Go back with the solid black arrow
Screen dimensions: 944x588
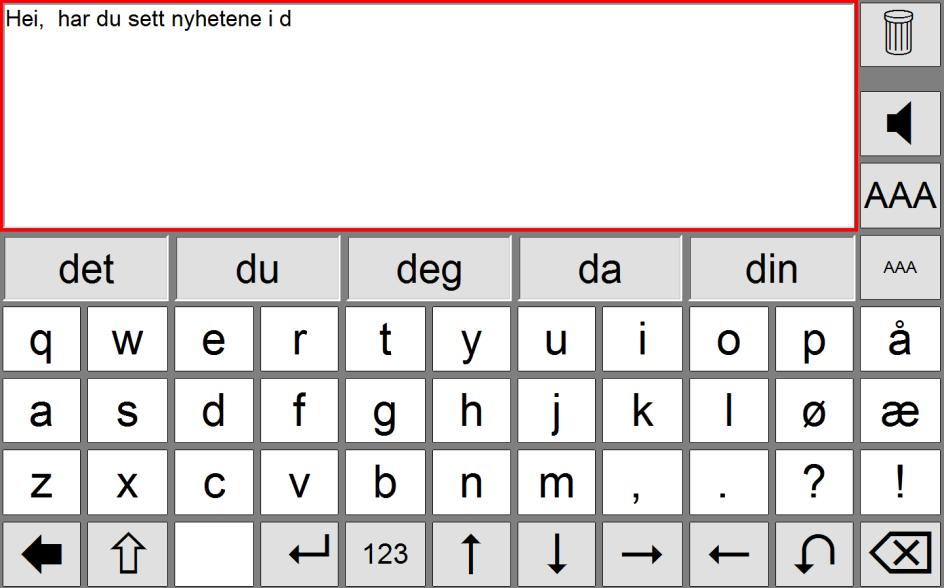pyautogui.click(x=42, y=554)
